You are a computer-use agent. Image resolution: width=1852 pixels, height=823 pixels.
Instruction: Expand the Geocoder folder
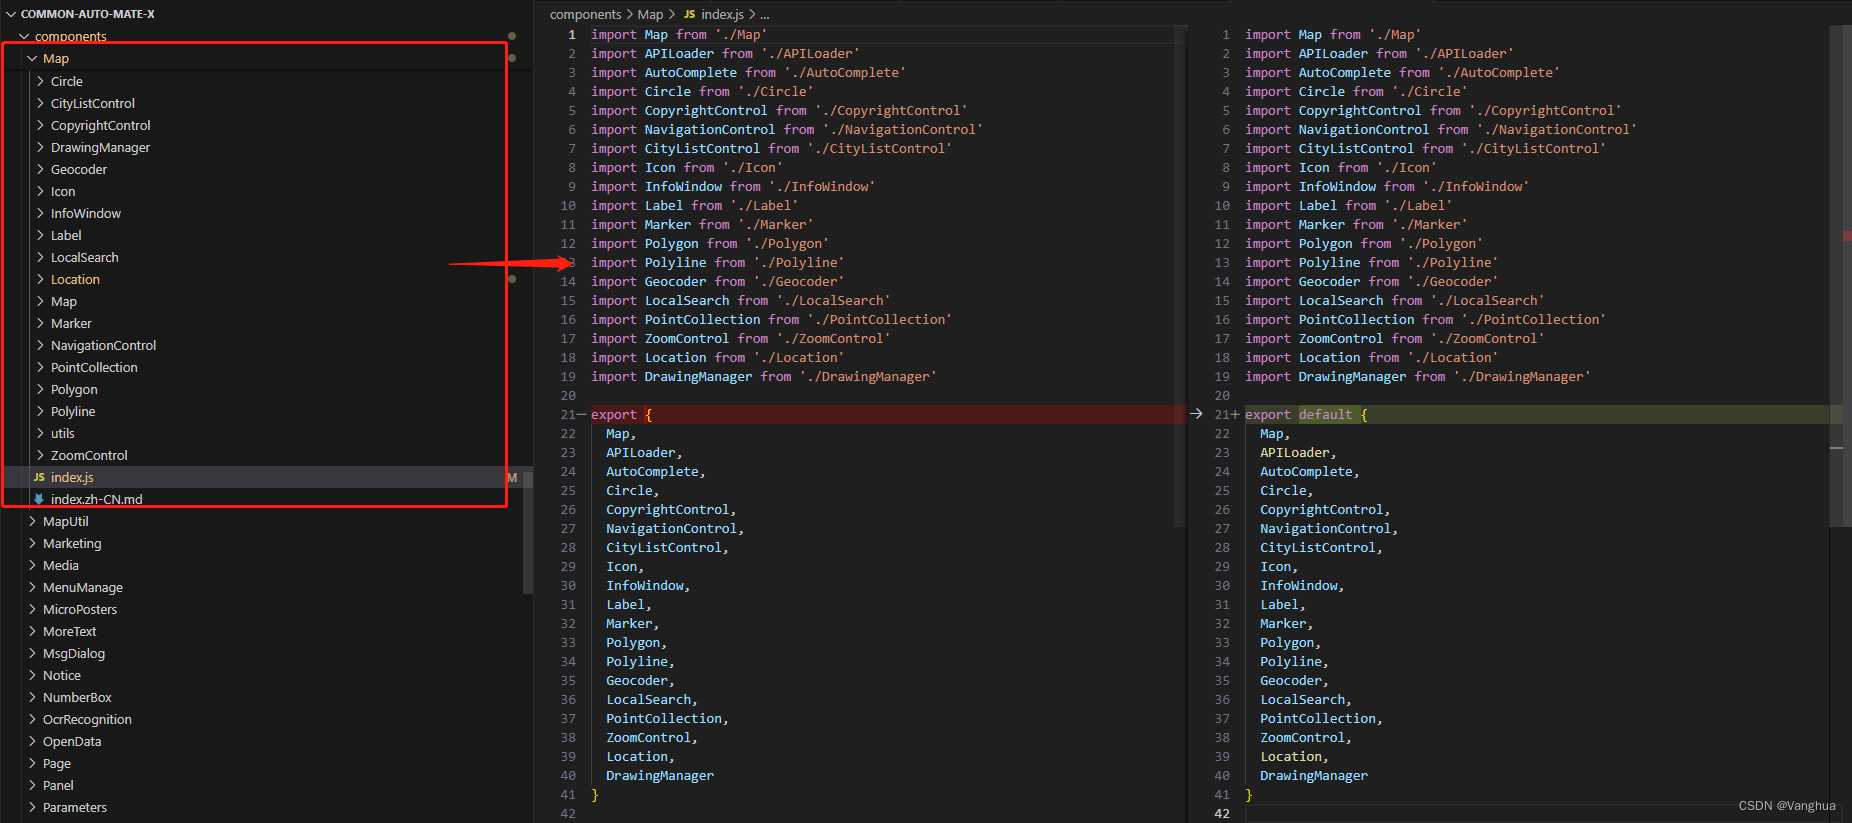(x=78, y=169)
